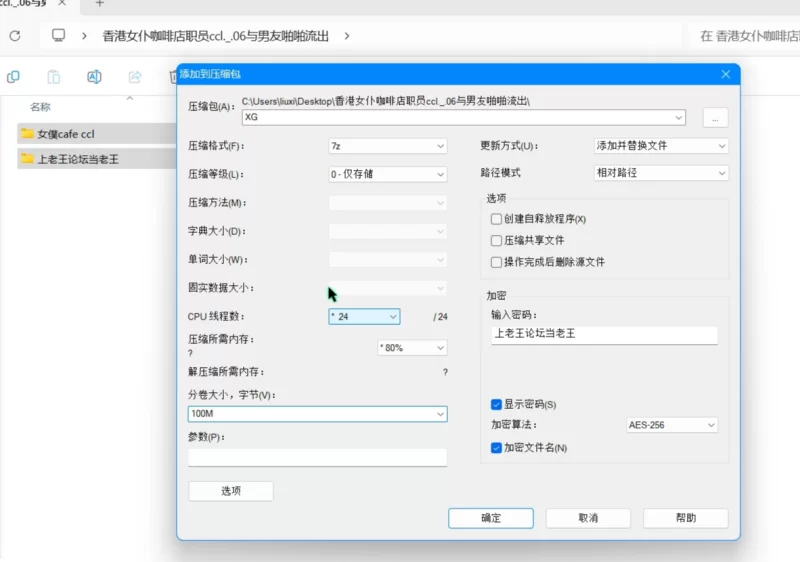800x562 pixels.
Task: Click the Paste icon in Explorer toolbar
Action: pos(54,77)
